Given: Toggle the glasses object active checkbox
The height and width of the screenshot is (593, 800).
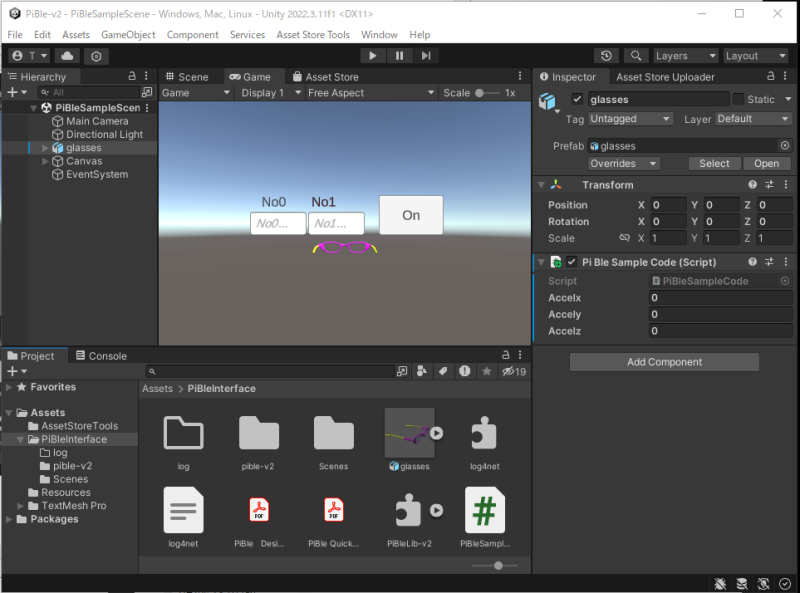Looking at the screenshot, I should pyautogui.click(x=577, y=99).
